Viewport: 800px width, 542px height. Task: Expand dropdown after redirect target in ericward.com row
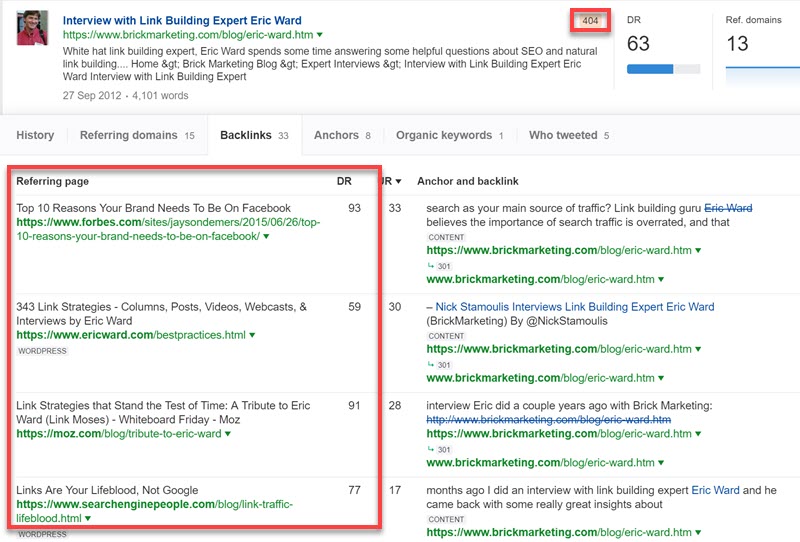coord(661,378)
